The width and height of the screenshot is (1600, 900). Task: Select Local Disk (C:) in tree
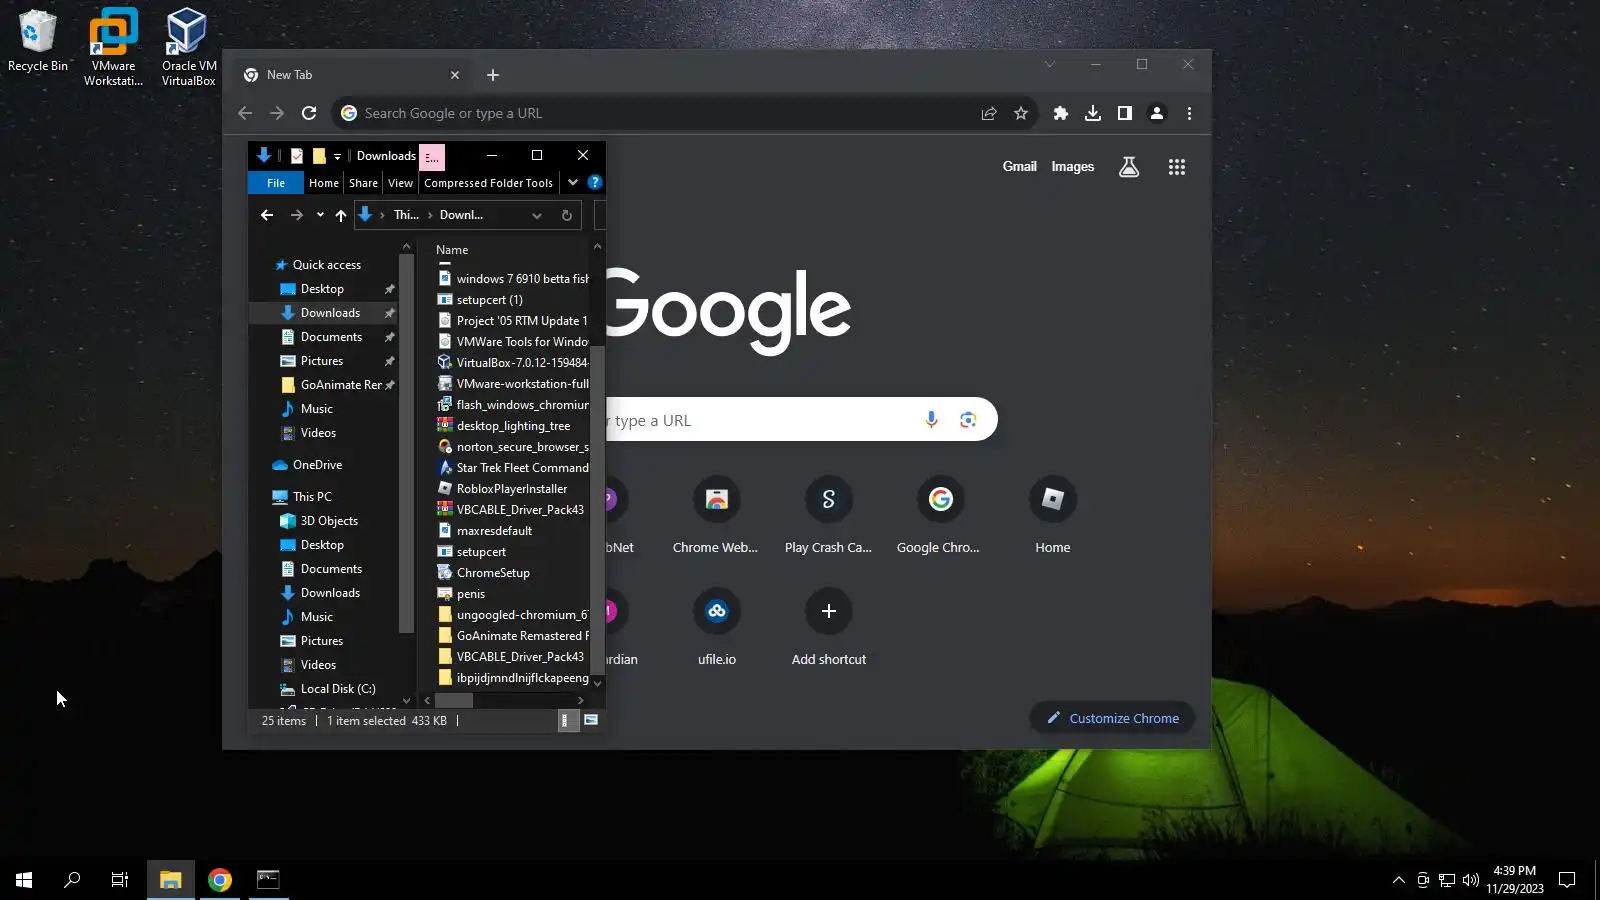(338, 689)
